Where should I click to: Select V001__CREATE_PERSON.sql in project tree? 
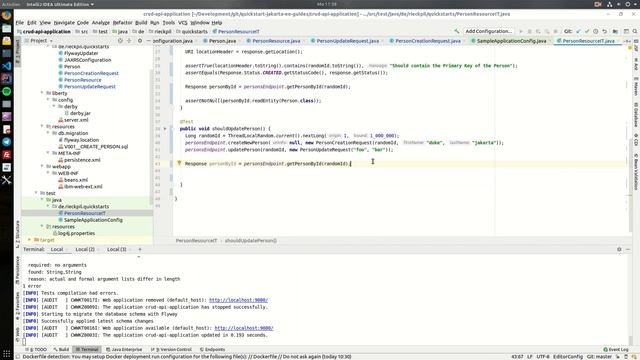coord(96,146)
